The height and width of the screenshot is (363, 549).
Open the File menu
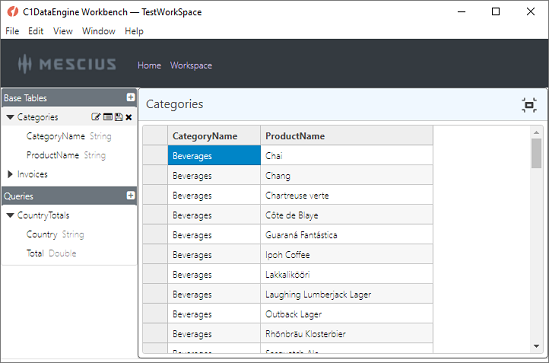[x=12, y=31]
